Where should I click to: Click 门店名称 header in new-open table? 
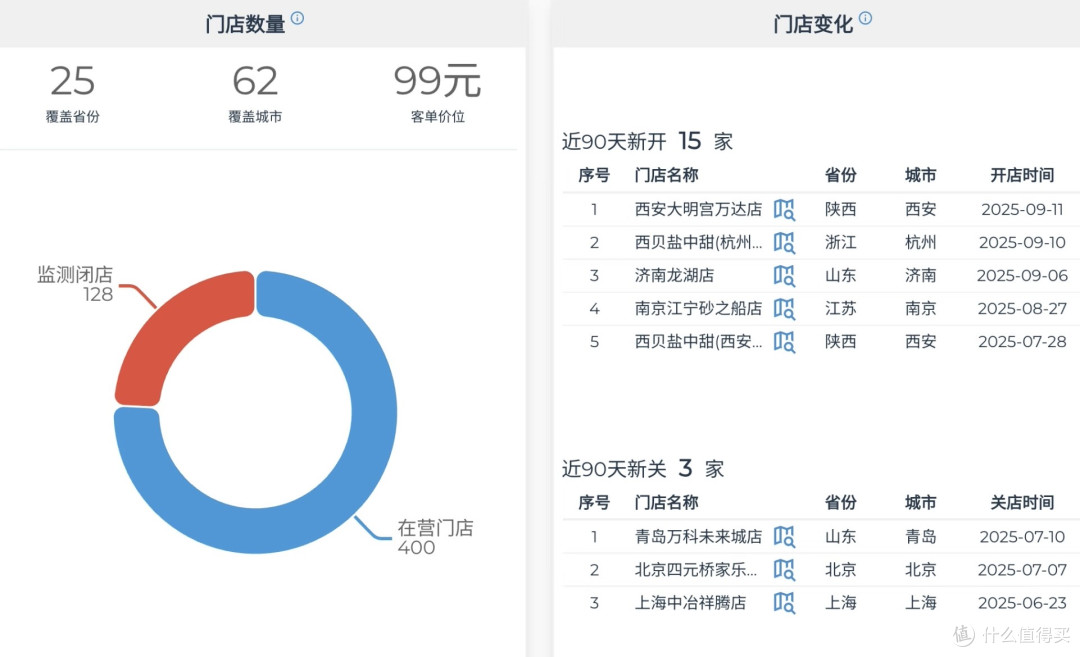(x=666, y=175)
